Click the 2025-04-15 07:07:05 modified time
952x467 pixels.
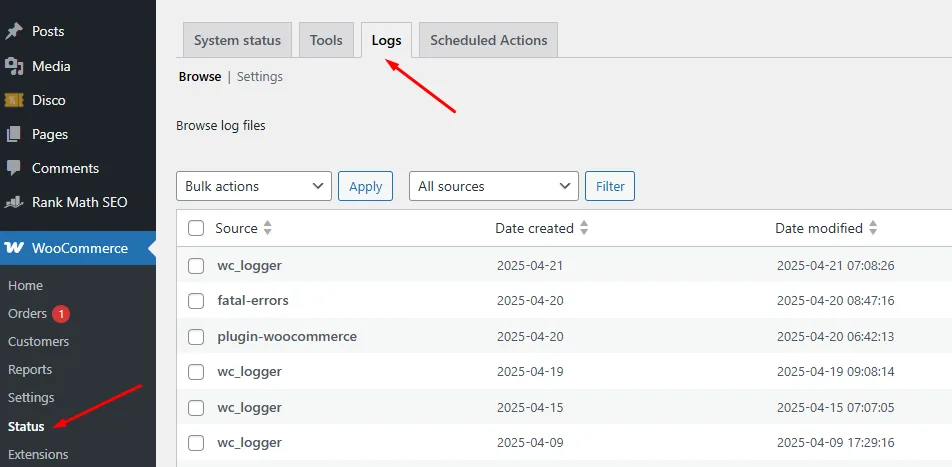[835, 407]
